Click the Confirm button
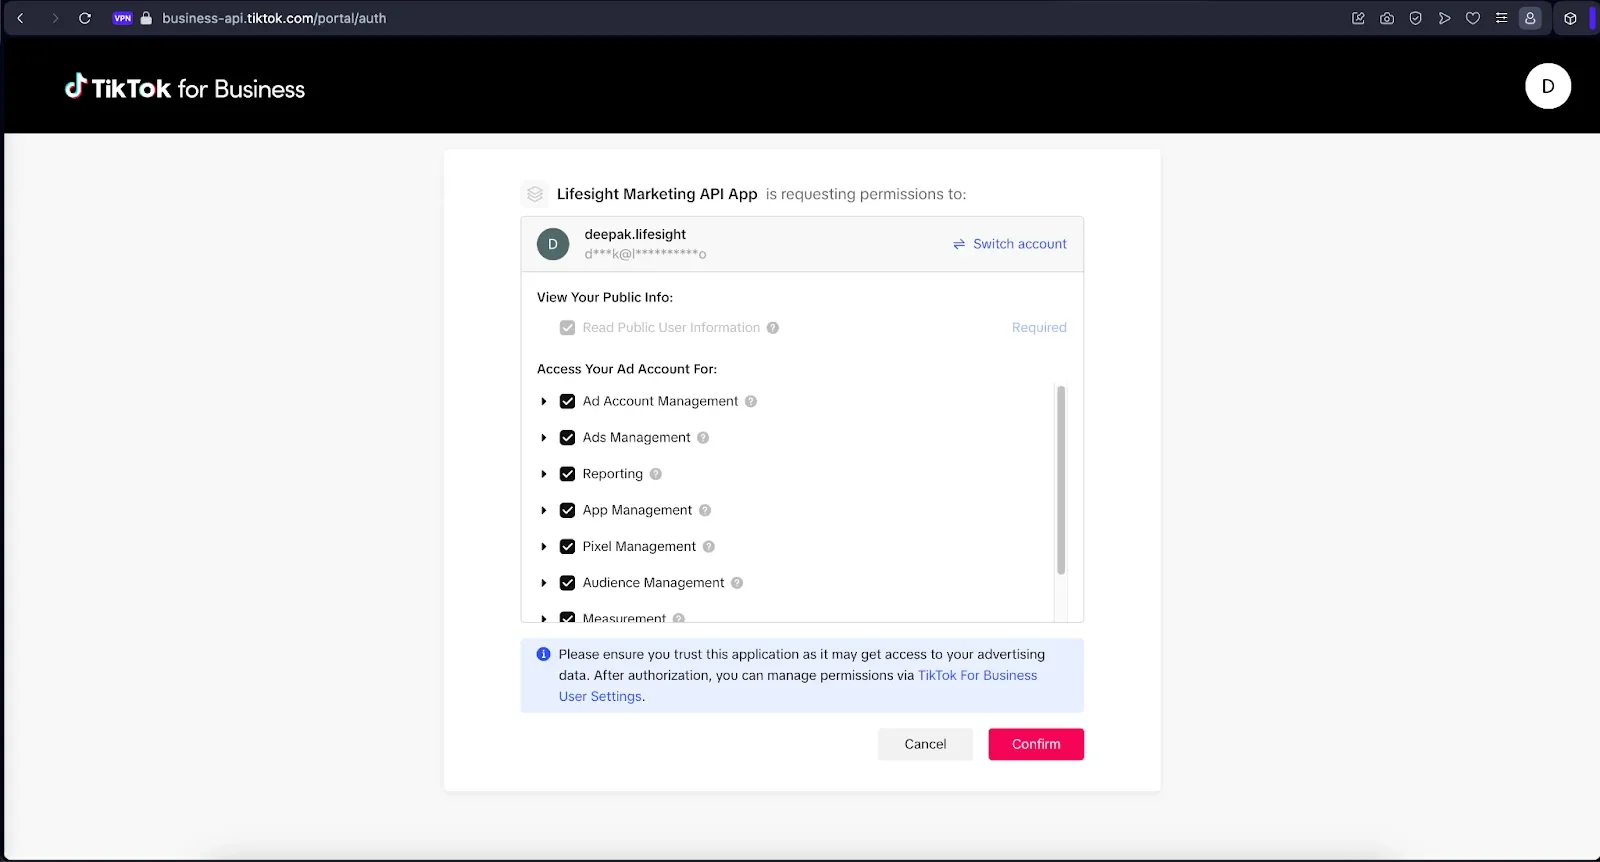 tap(1036, 744)
